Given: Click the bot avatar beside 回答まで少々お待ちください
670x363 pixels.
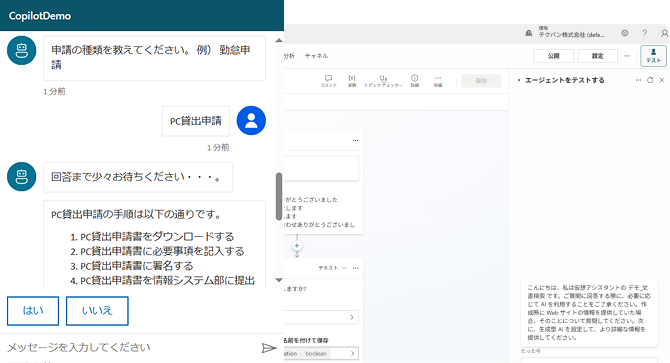Looking at the screenshot, I should (x=21, y=176).
